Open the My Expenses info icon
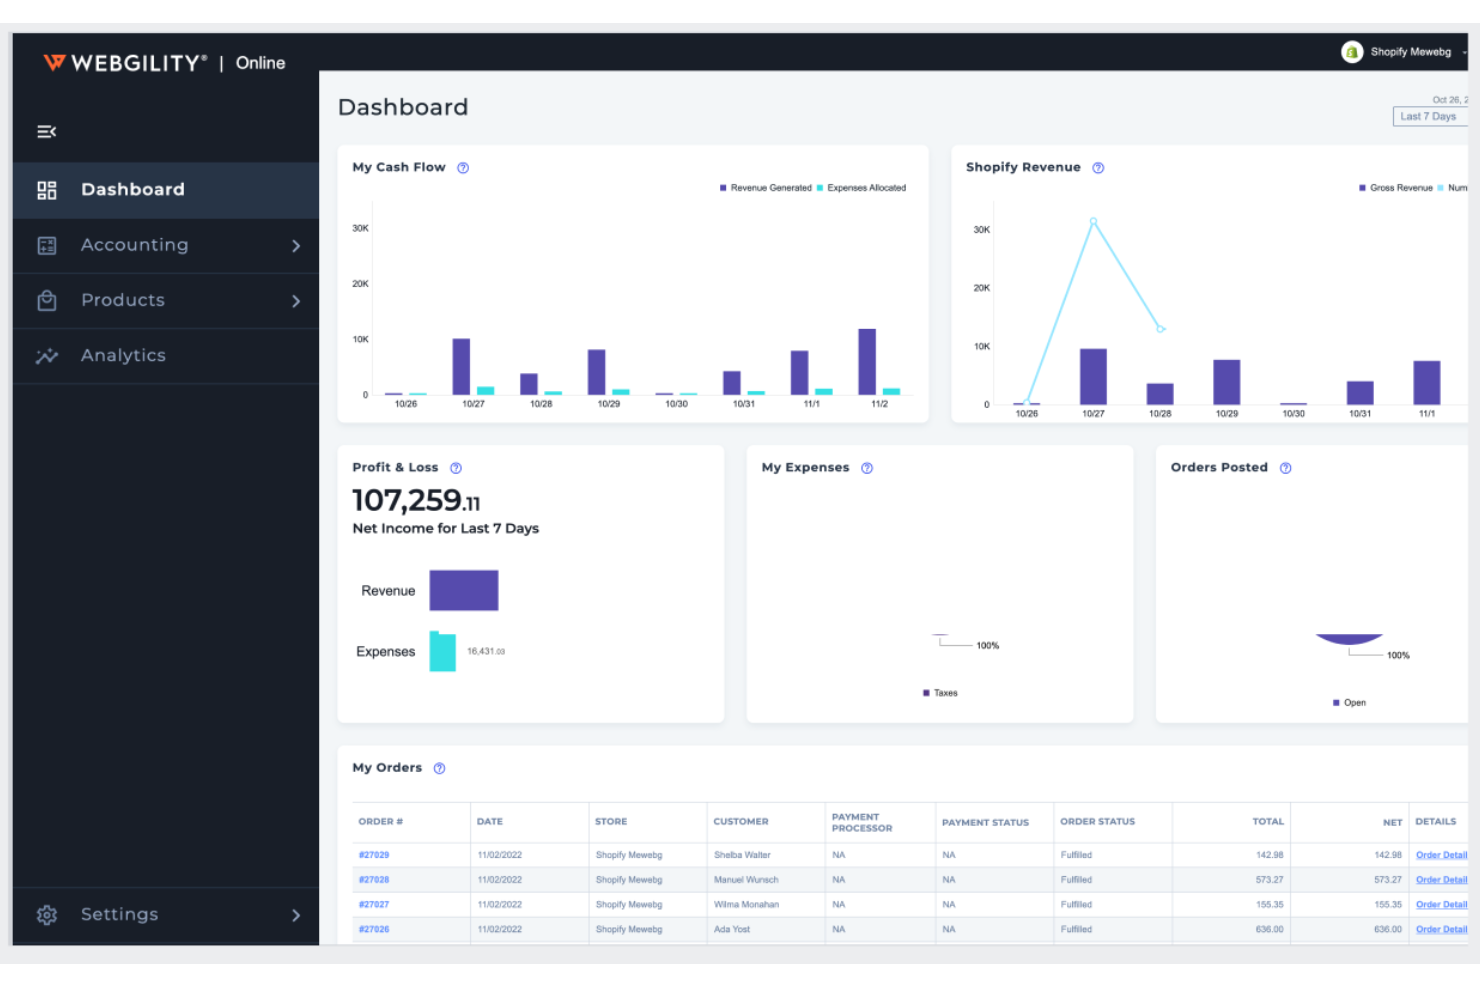 tap(867, 468)
